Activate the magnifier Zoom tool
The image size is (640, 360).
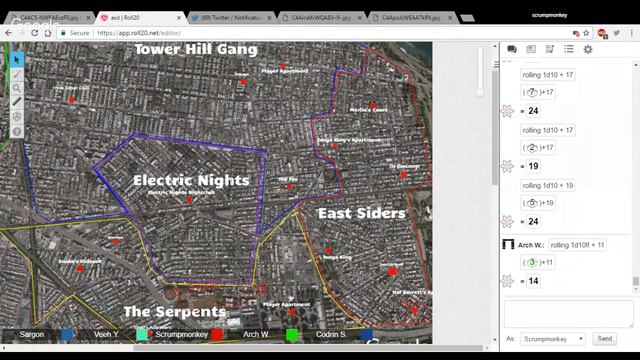point(17,88)
